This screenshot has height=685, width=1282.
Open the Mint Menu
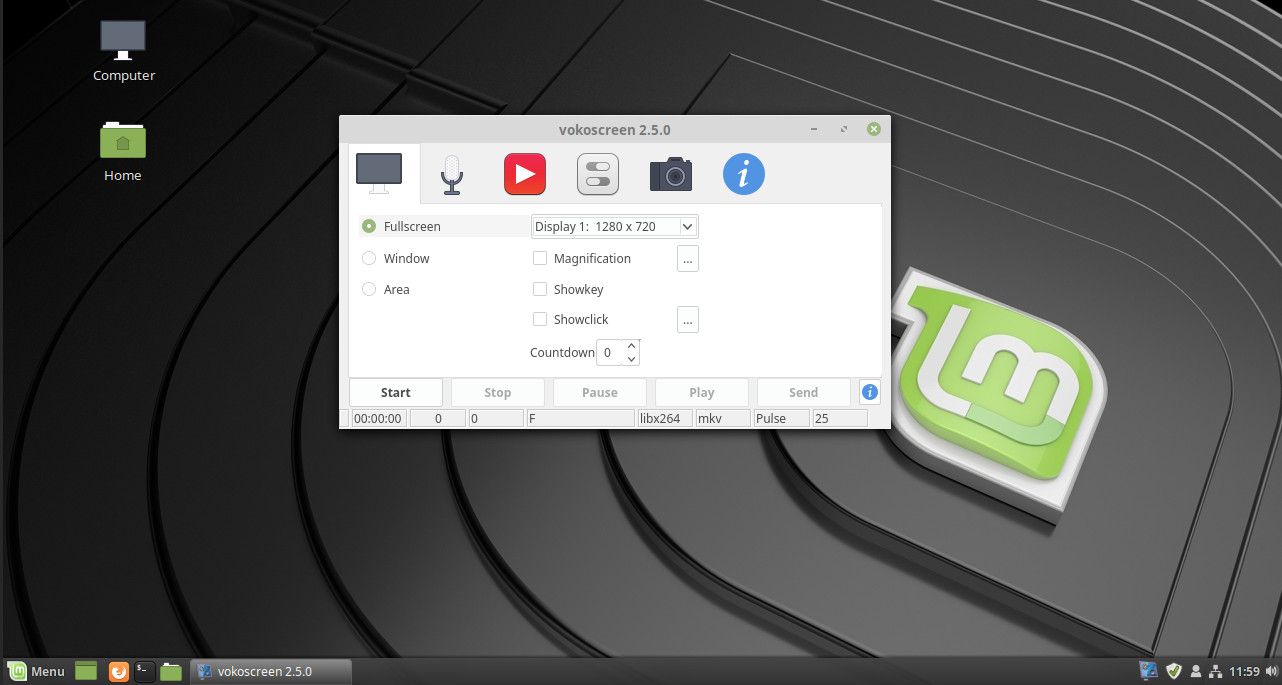tap(37, 671)
